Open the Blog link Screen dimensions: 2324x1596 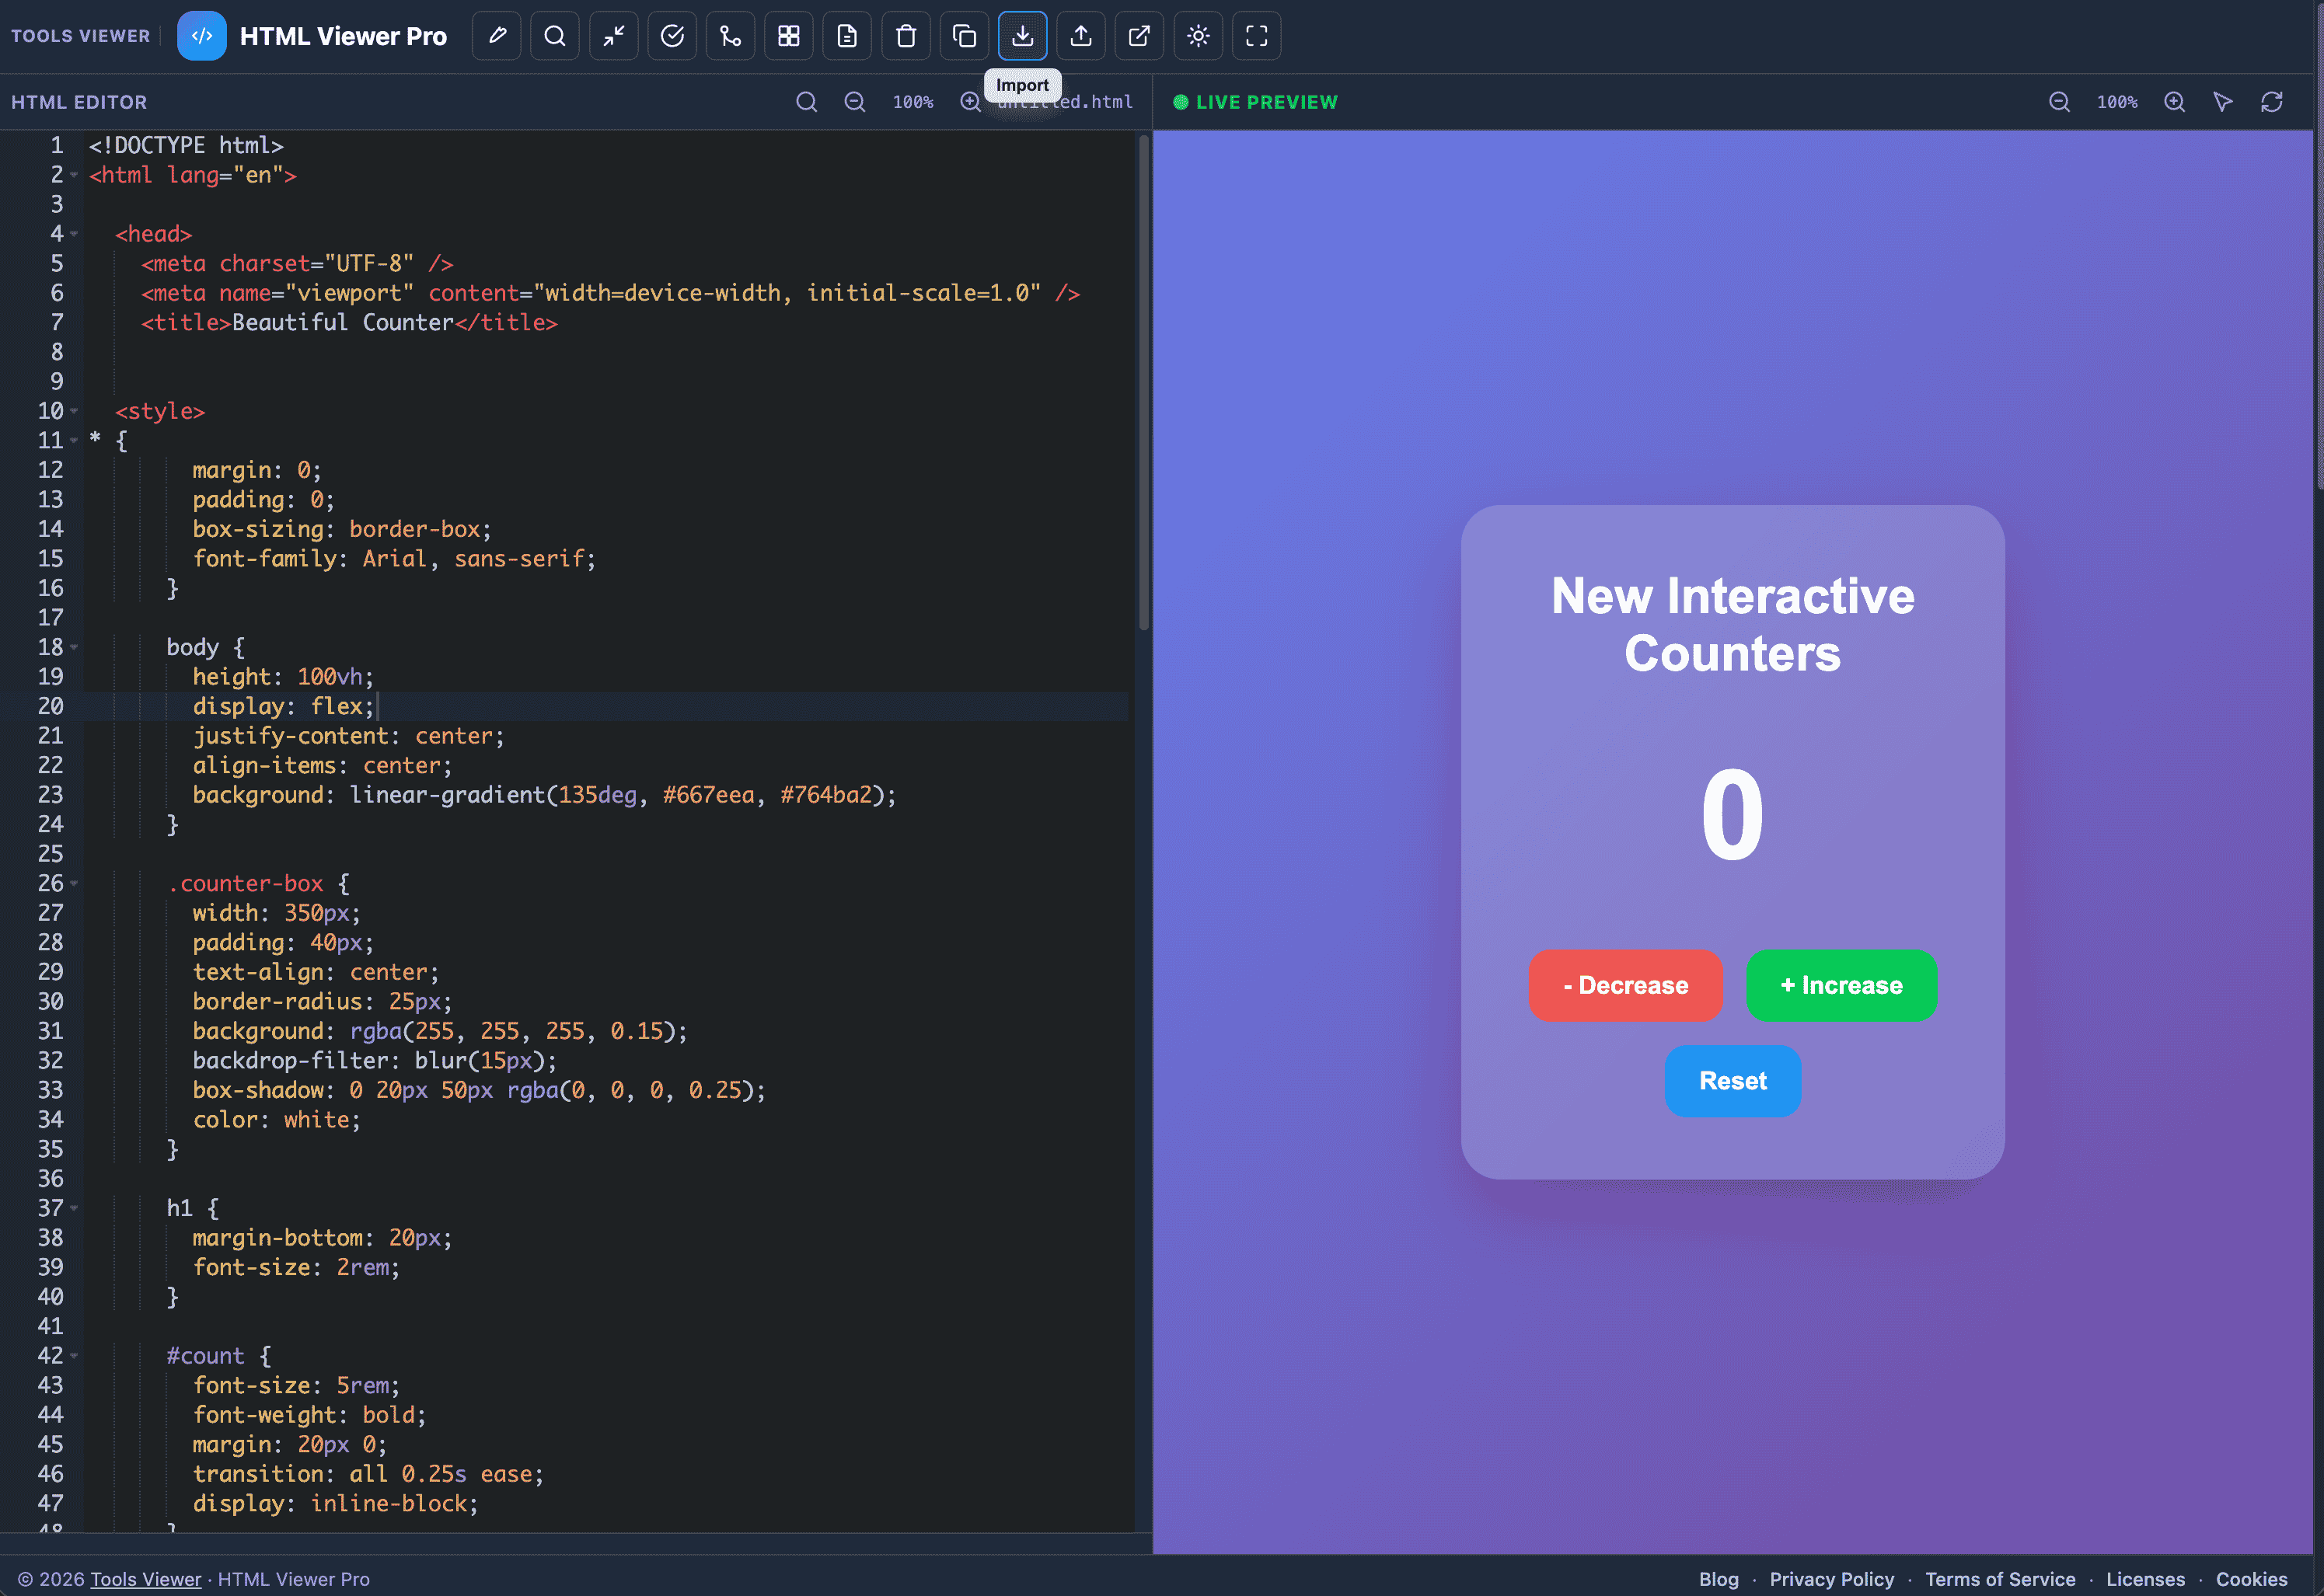pos(1718,1579)
